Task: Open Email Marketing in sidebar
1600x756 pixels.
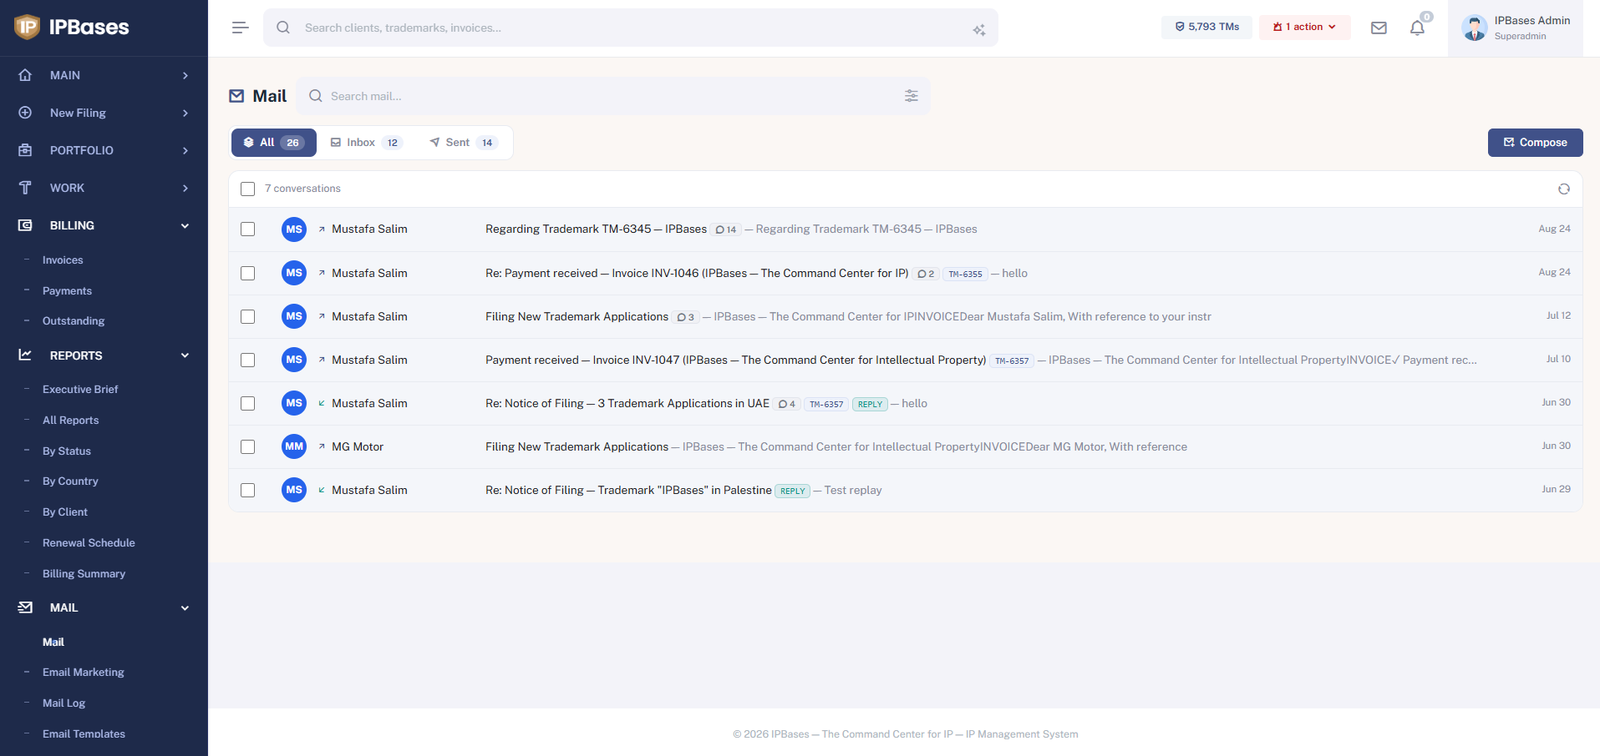Action: [83, 672]
